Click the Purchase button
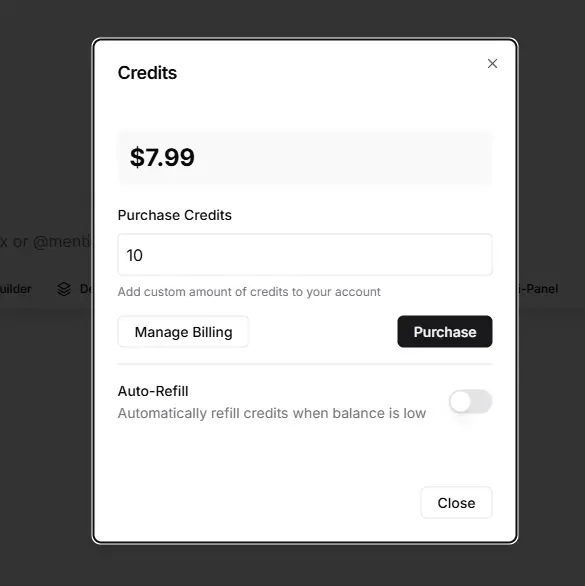585x586 pixels. [x=445, y=331]
